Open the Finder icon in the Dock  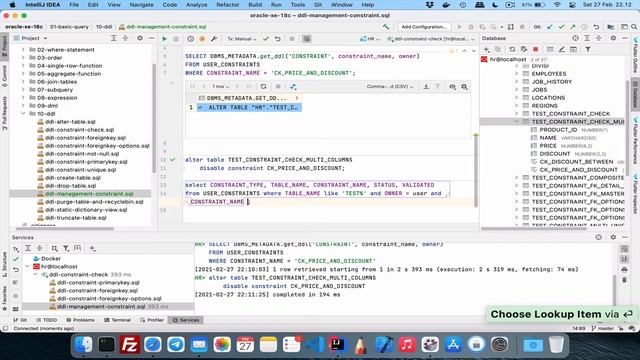[x=84, y=345]
